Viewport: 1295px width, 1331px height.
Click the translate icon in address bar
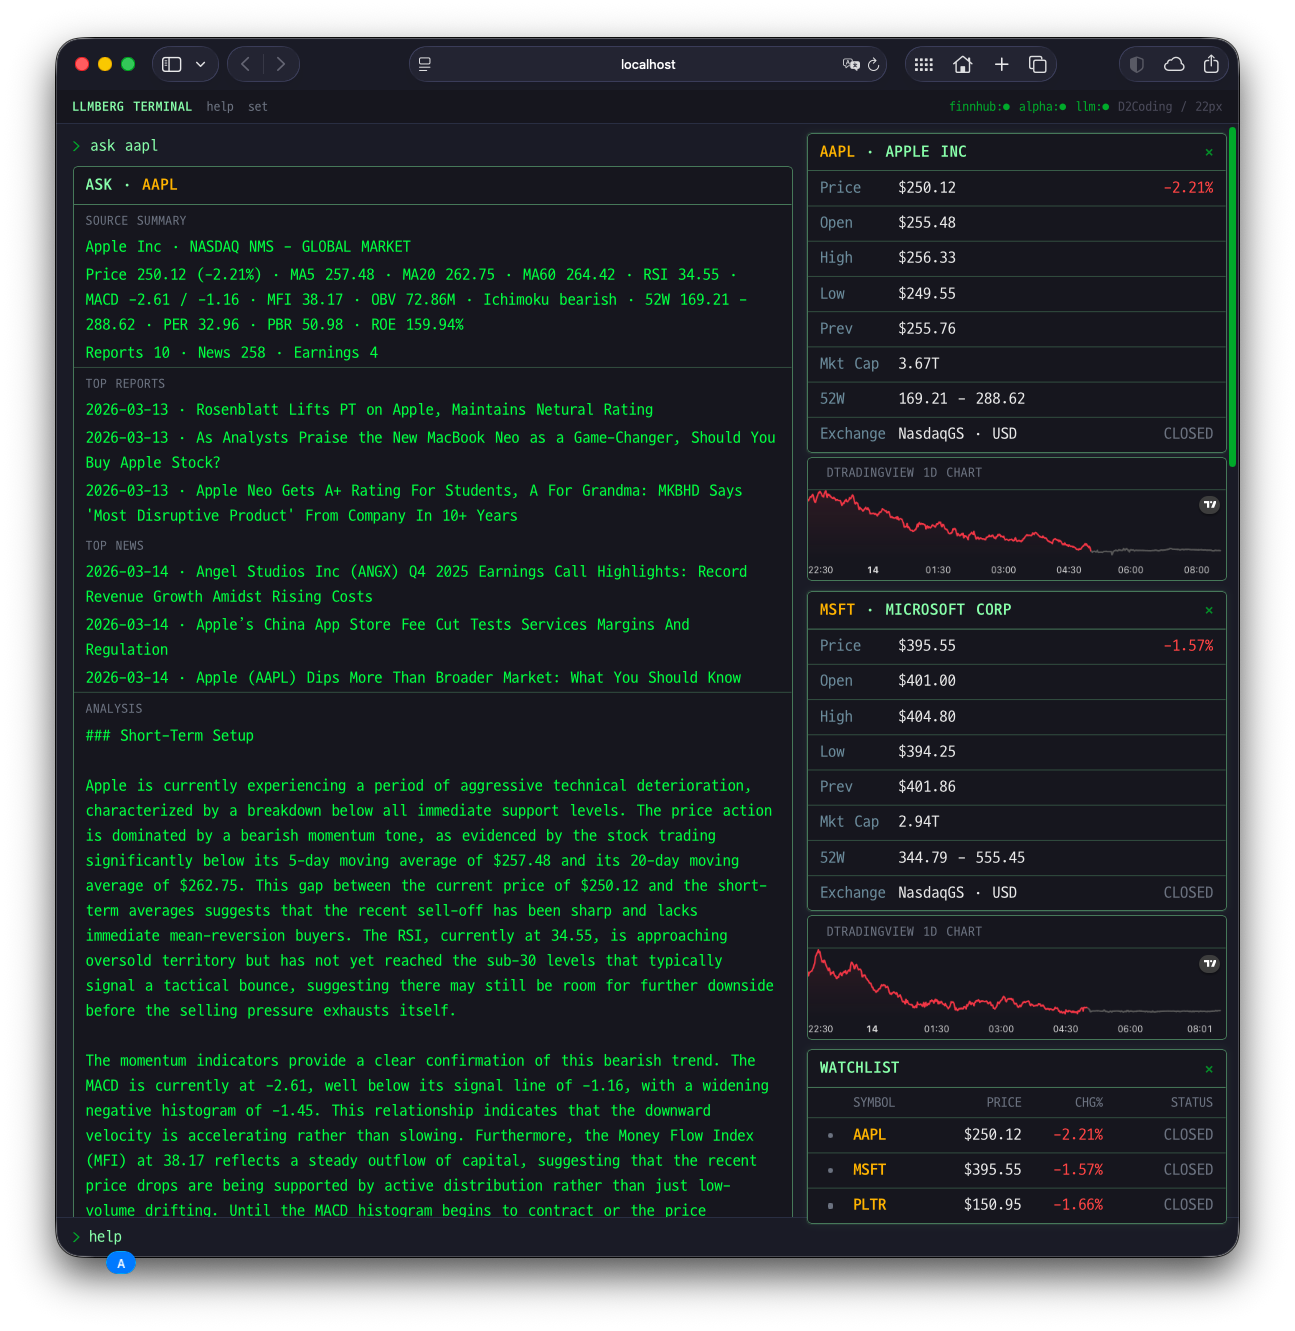pyautogui.click(x=851, y=64)
